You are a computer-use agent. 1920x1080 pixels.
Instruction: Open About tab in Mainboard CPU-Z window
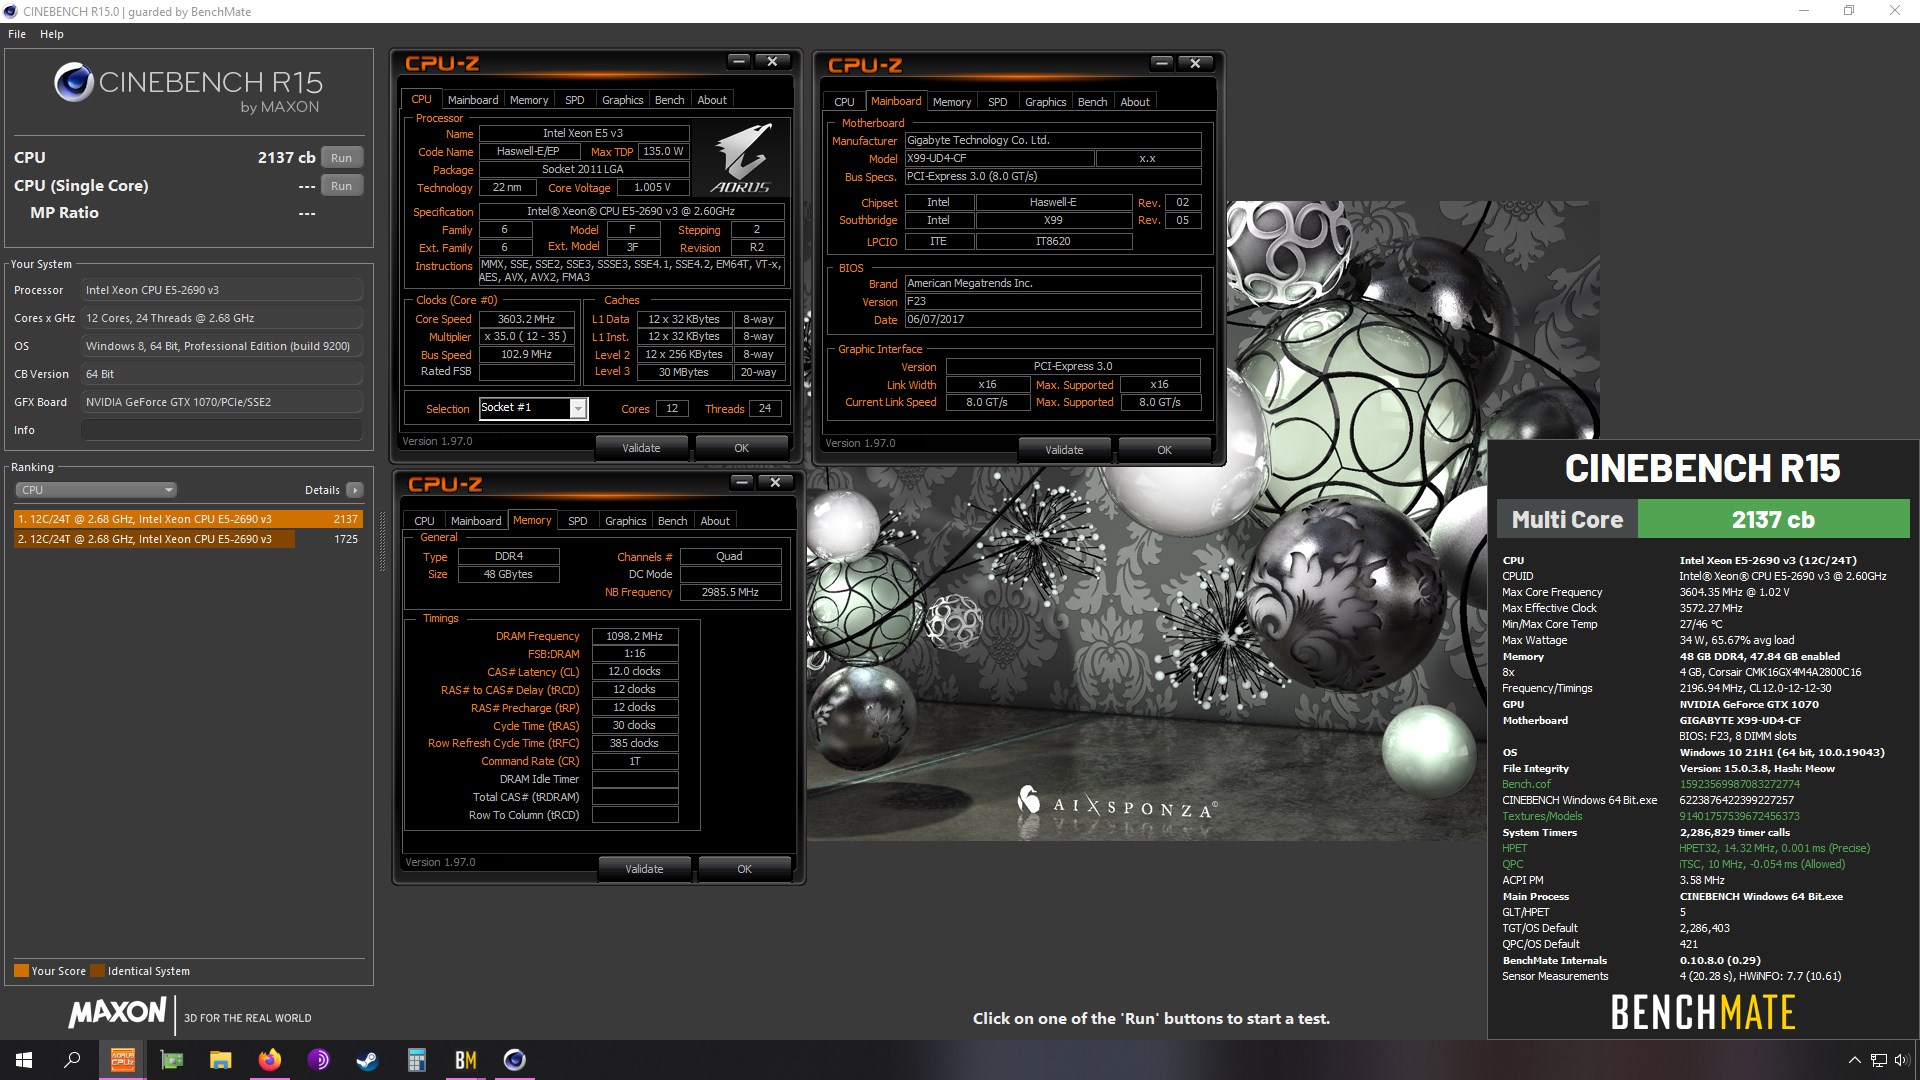pos(1135,102)
